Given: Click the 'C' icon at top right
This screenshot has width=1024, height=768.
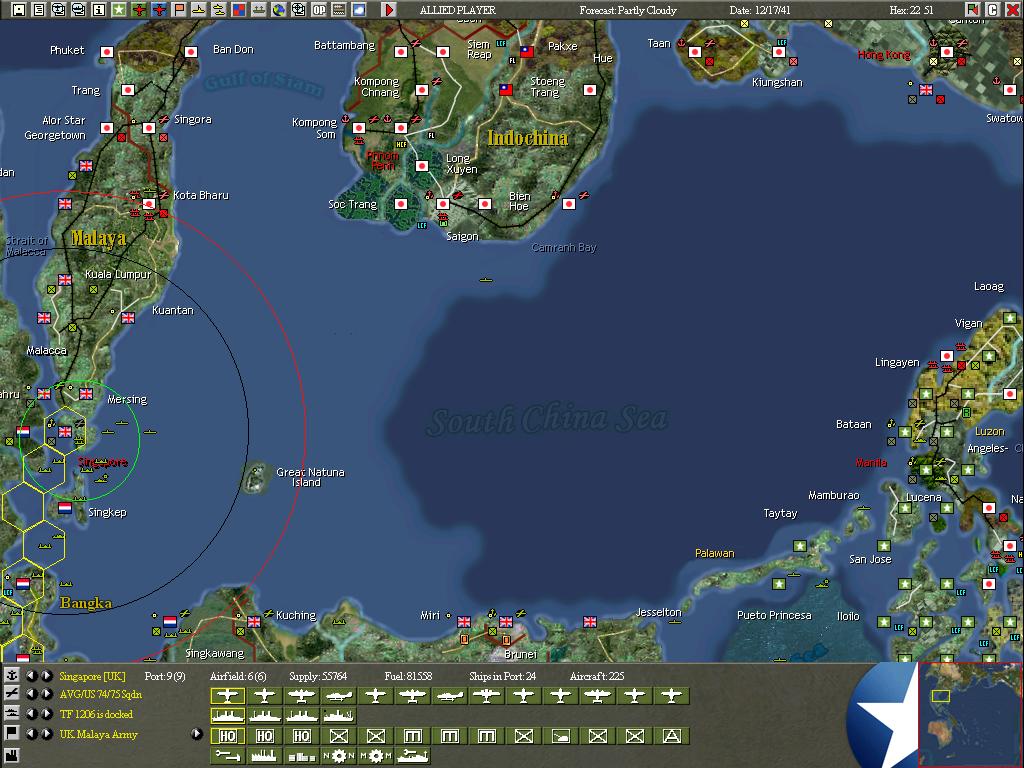Looking at the screenshot, I should coord(992,10).
